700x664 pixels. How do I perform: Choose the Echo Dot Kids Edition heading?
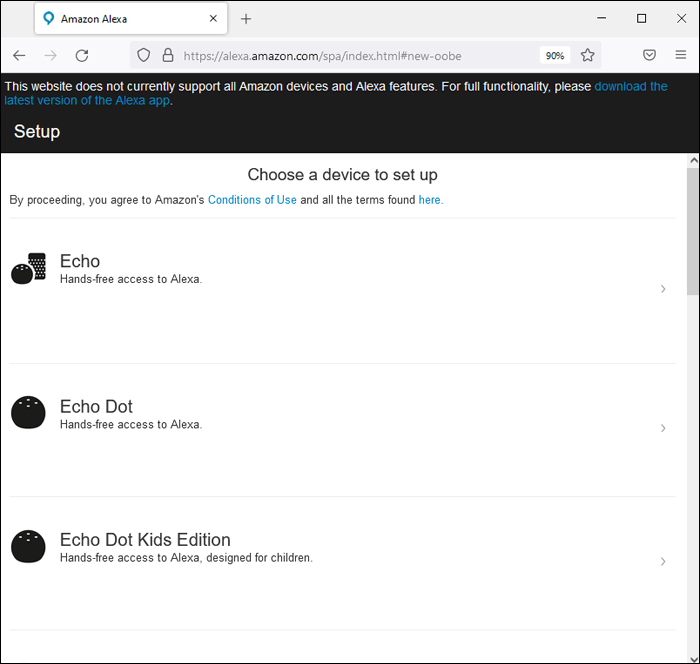145,540
